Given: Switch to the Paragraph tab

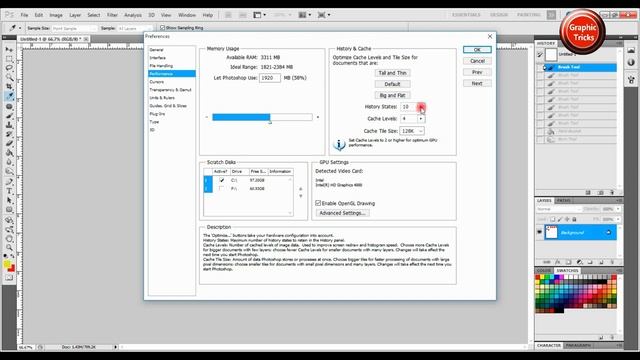Looking at the screenshot, I should click(x=578, y=345).
